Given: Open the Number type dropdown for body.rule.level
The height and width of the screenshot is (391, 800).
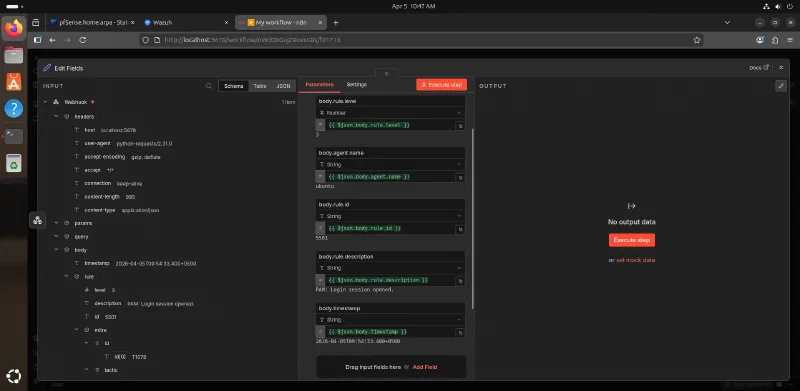Looking at the screenshot, I should click(x=390, y=113).
